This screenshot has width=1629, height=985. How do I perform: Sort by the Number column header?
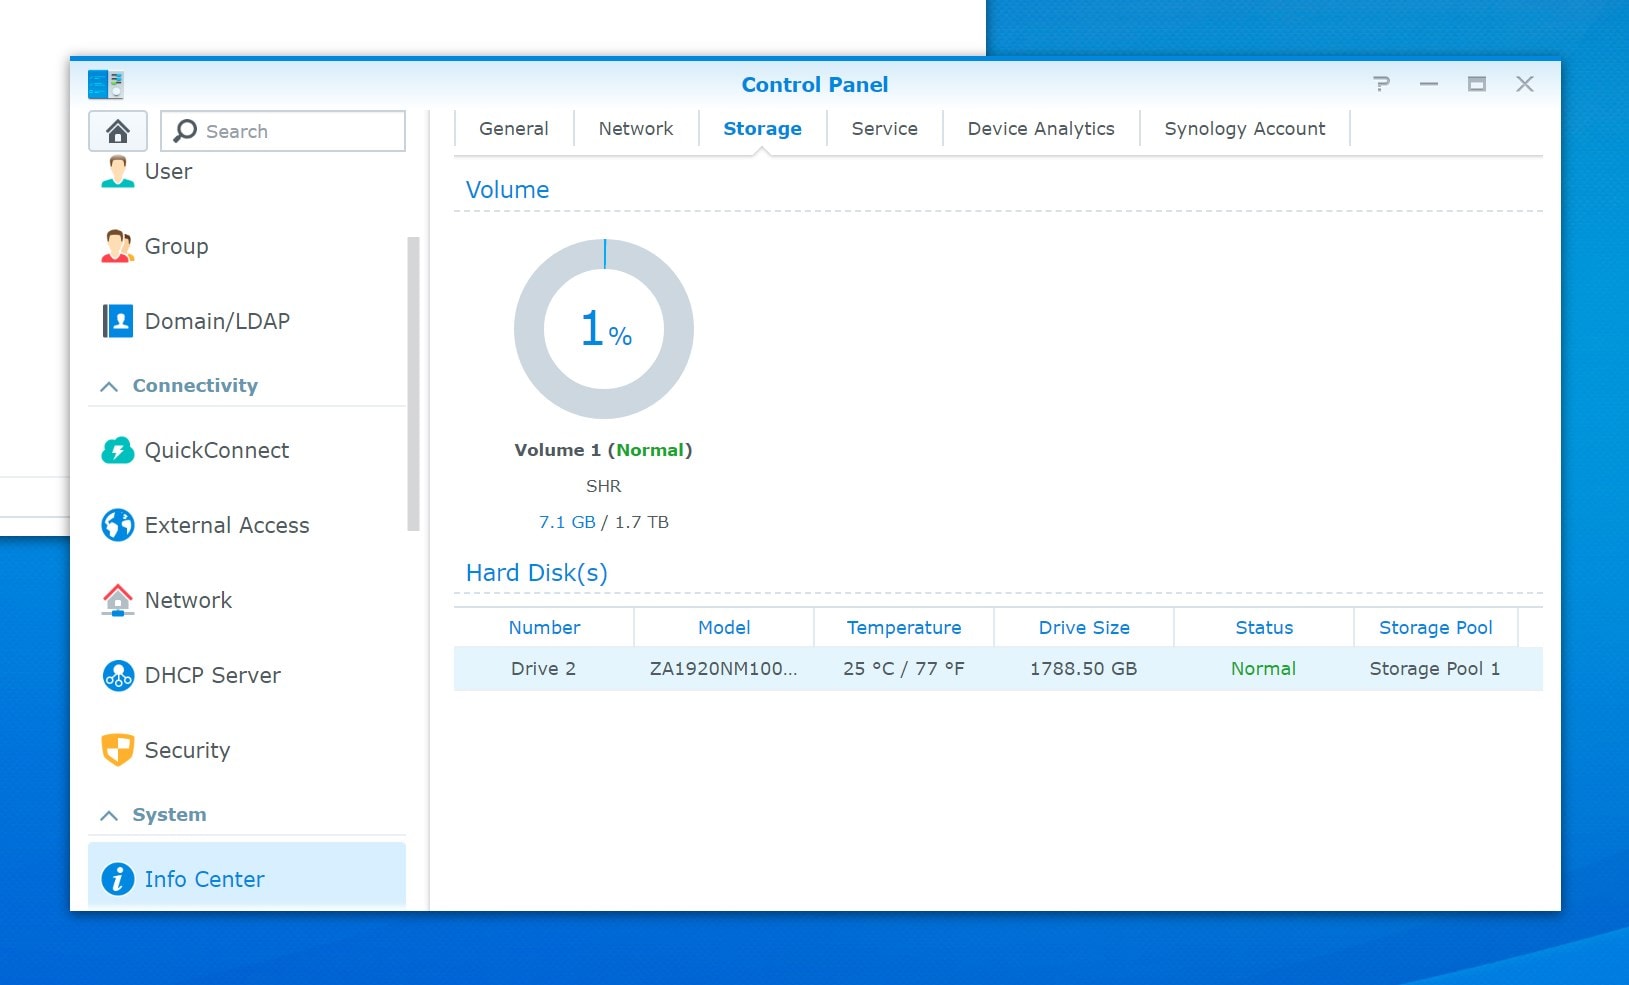(544, 628)
